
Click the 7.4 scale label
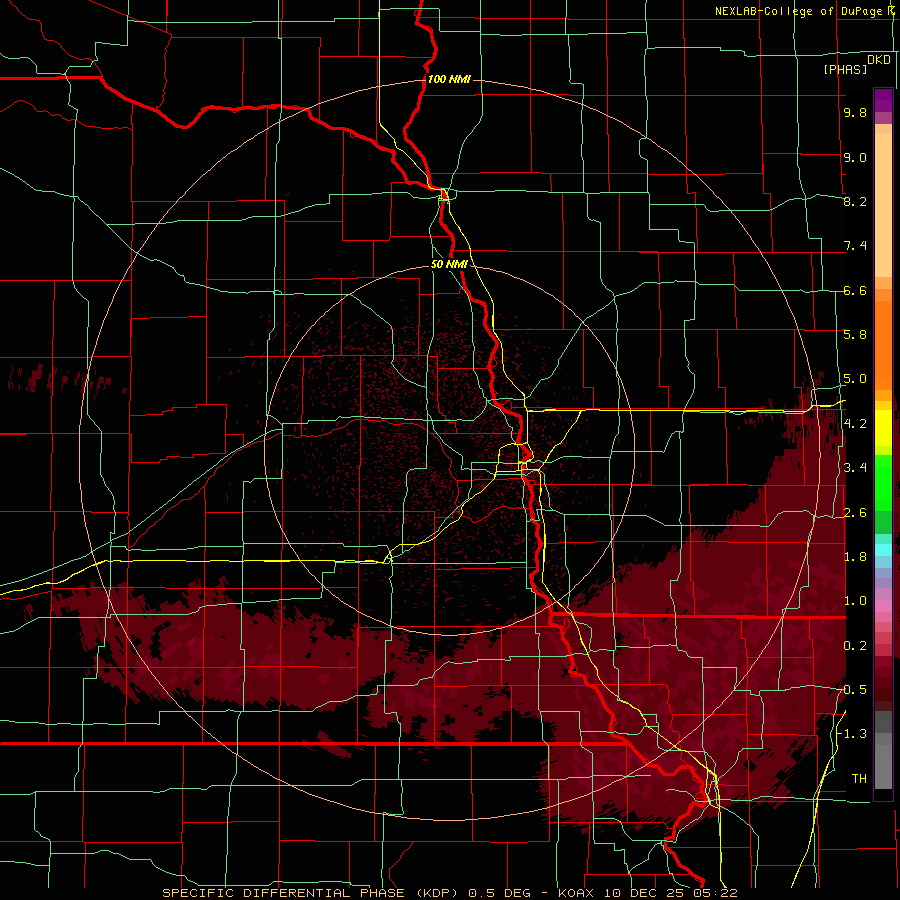coord(855,246)
